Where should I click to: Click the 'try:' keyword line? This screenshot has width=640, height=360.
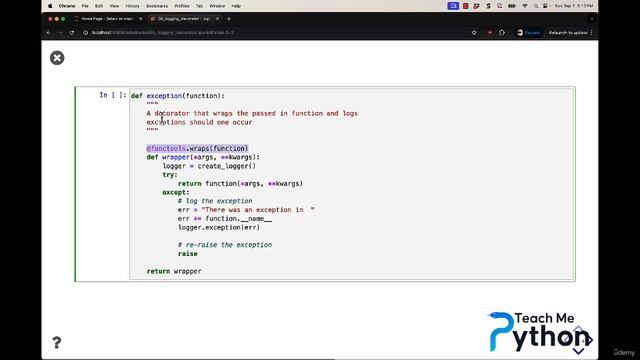170,175
